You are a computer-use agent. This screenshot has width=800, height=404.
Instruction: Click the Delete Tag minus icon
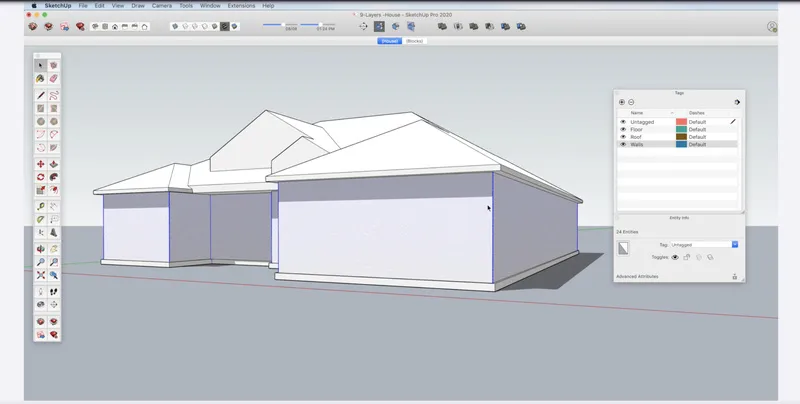tap(631, 102)
